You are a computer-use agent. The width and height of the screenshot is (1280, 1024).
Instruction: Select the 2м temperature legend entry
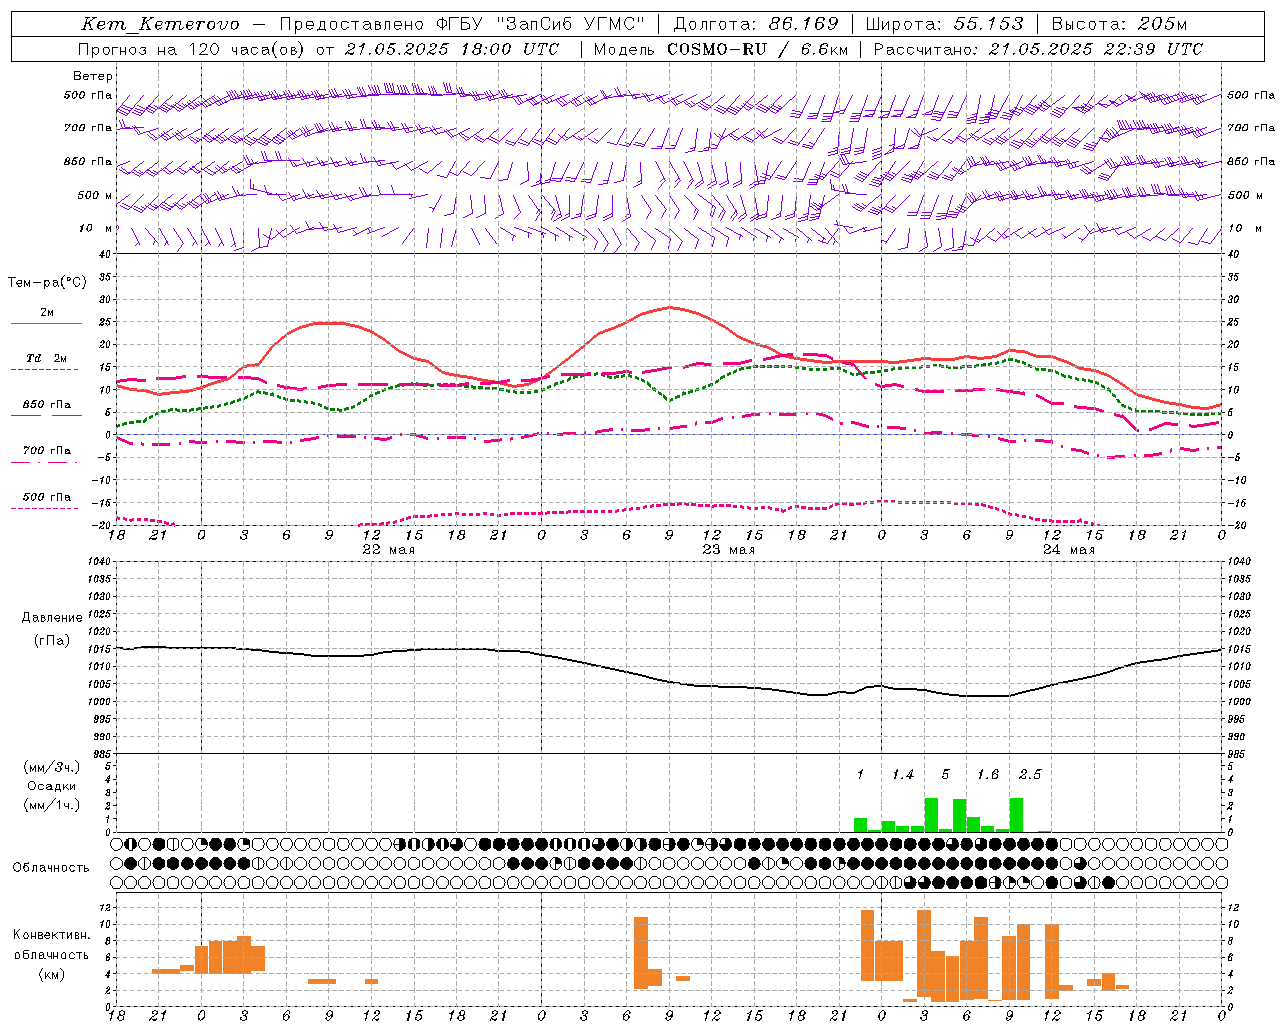[47, 313]
